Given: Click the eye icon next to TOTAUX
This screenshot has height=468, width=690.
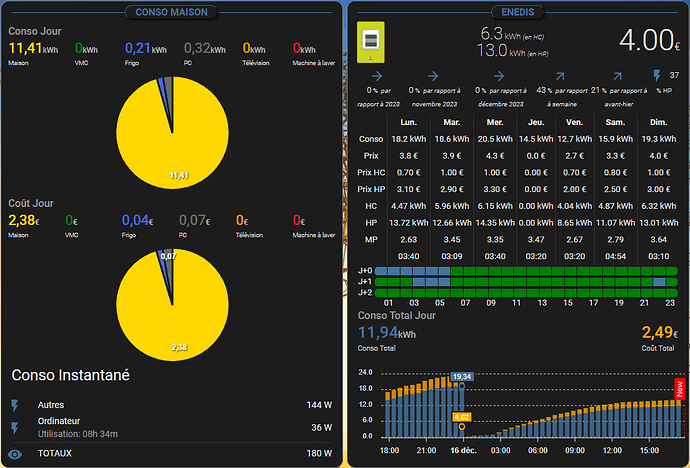Looking at the screenshot, I should (x=15, y=453).
